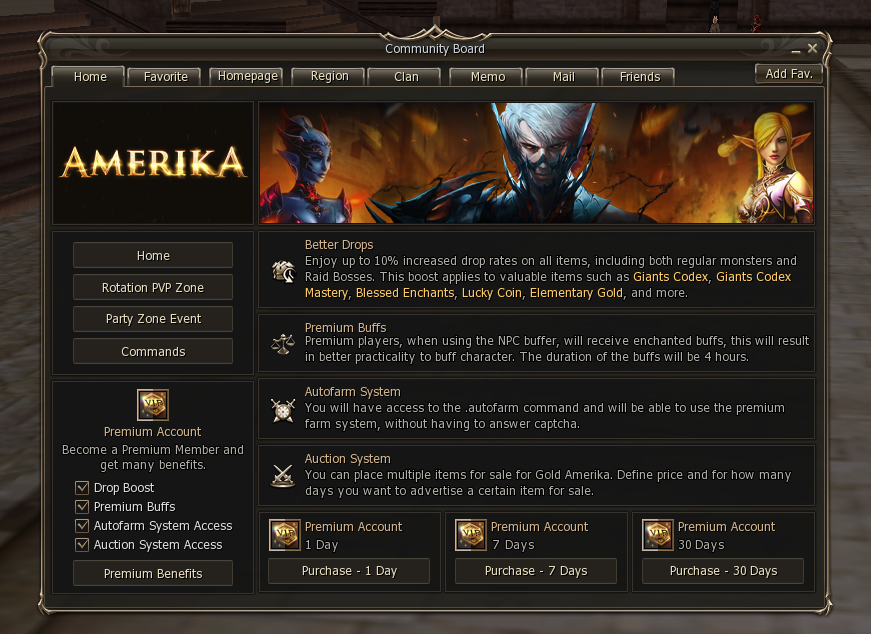Switch to the Clan tab
Viewport: 871px width, 634px height.
(x=406, y=77)
